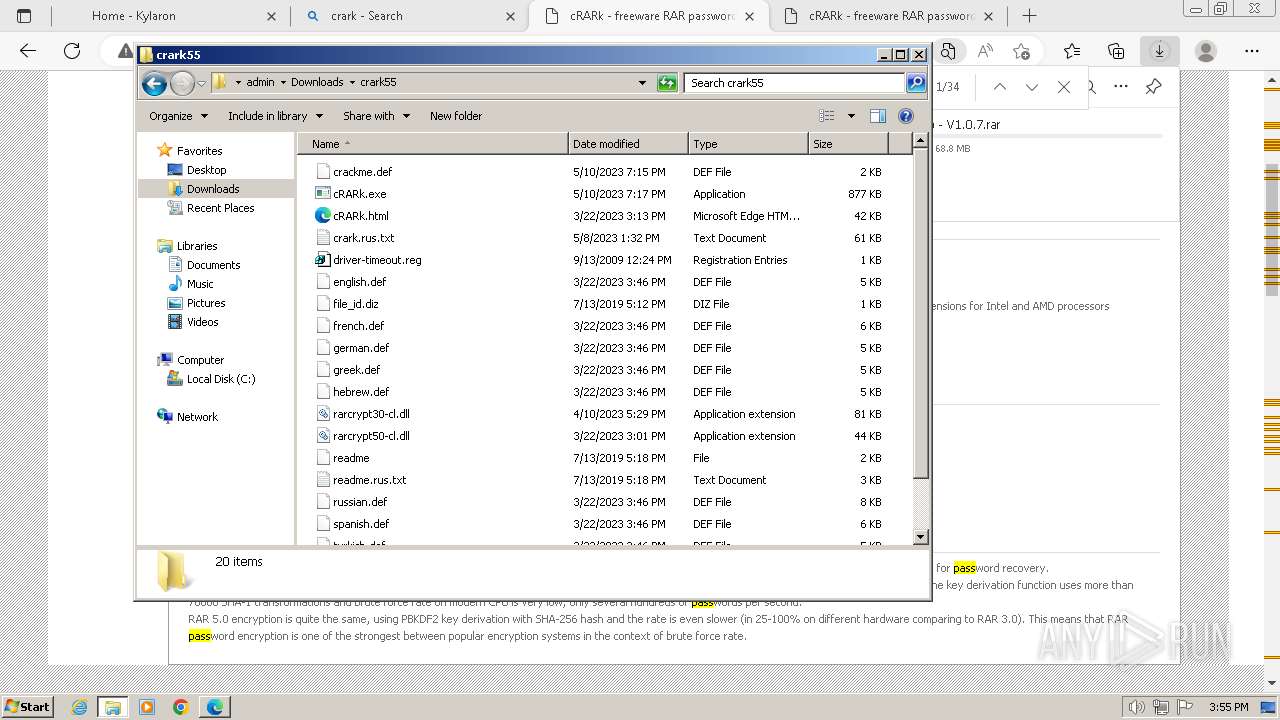Go to next find result in Edge
Image resolution: width=1280 pixels, height=720 pixels.
click(x=1032, y=87)
